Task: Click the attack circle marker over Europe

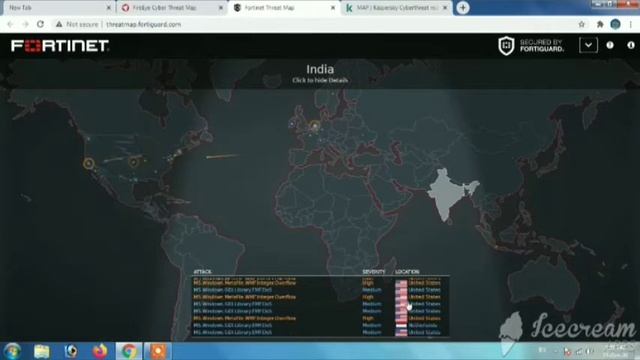Action: point(314,126)
